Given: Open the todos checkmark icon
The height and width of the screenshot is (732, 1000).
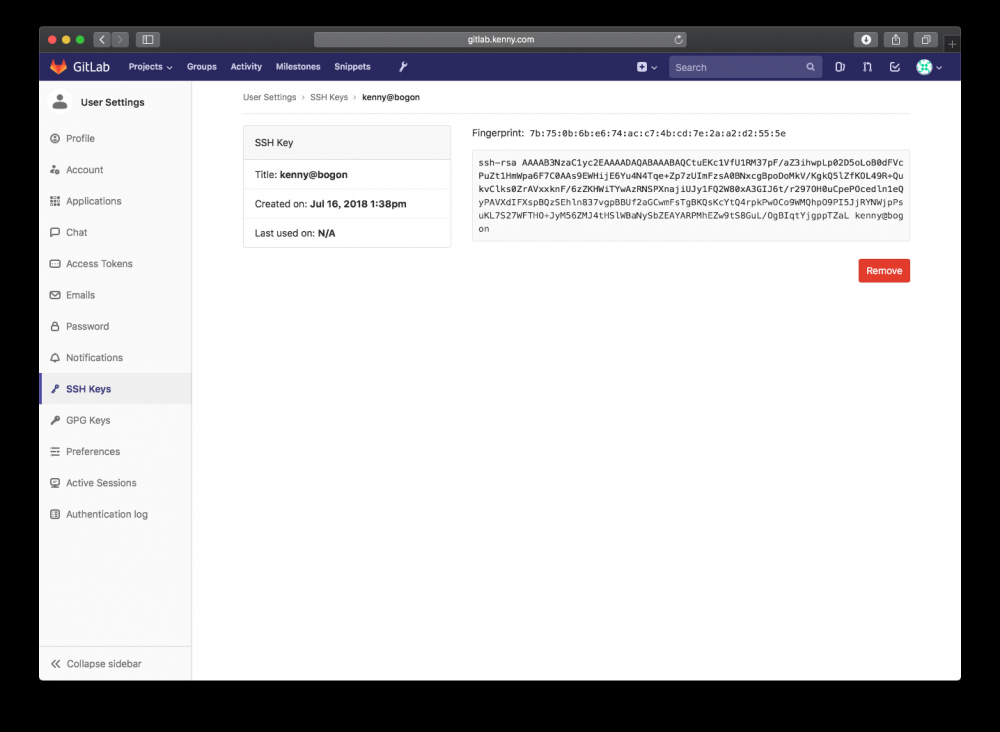Looking at the screenshot, I should point(895,67).
